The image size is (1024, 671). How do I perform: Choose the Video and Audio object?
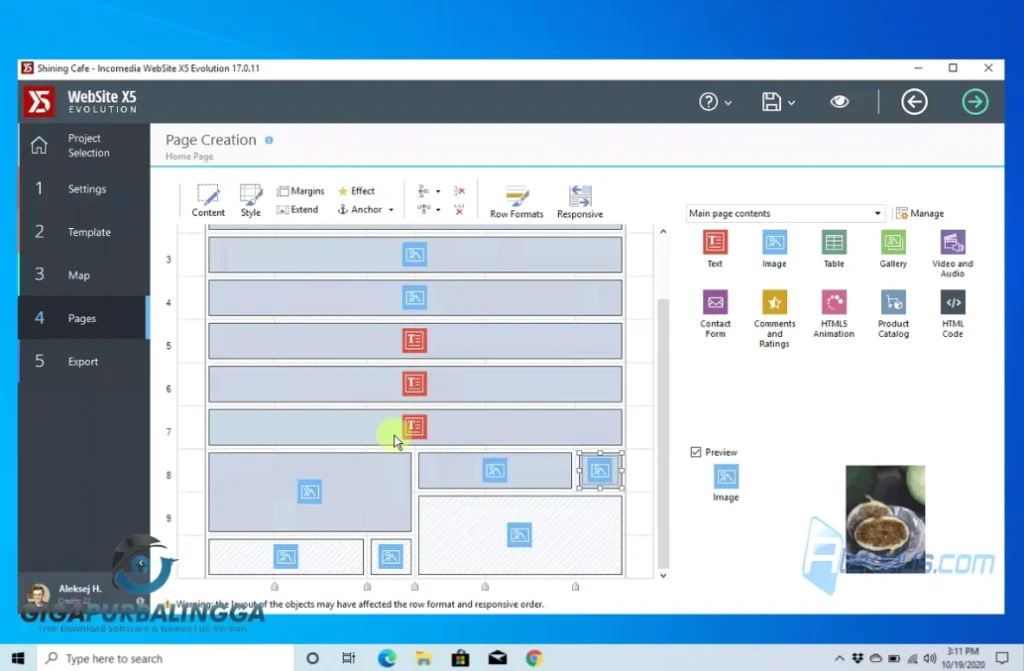952,243
